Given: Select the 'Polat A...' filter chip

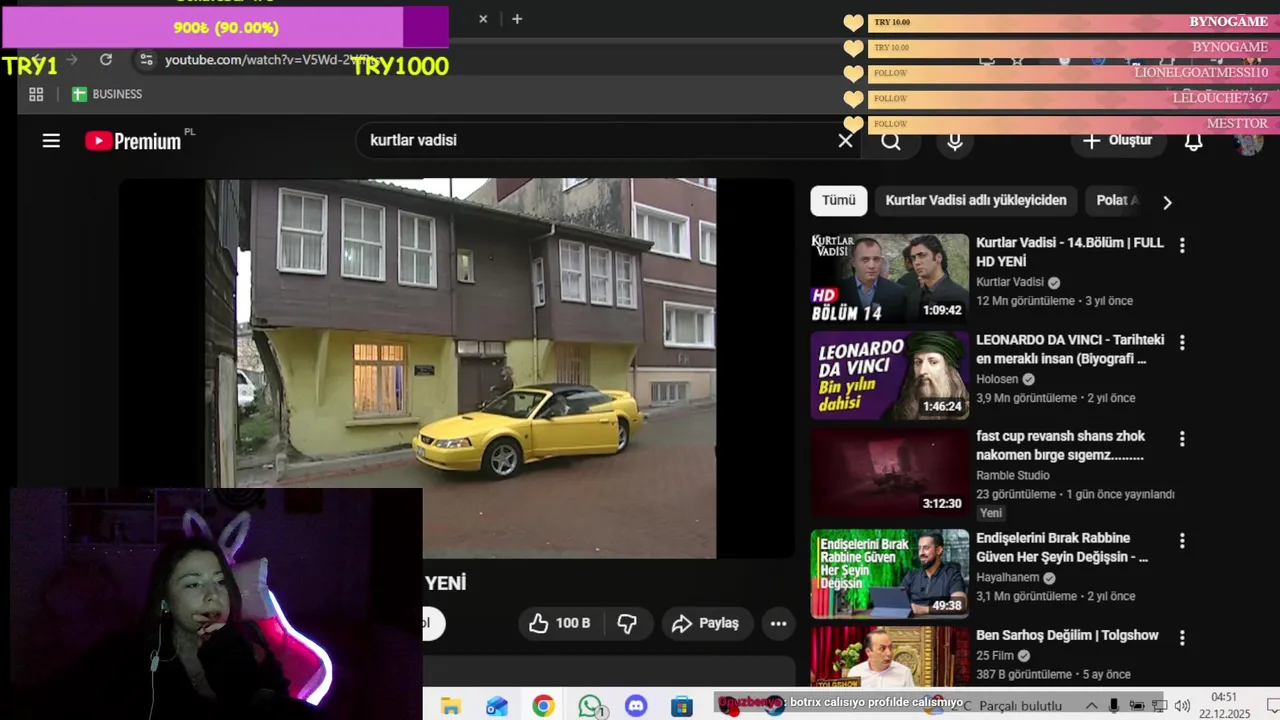Looking at the screenshot, I should point(1117,200).
